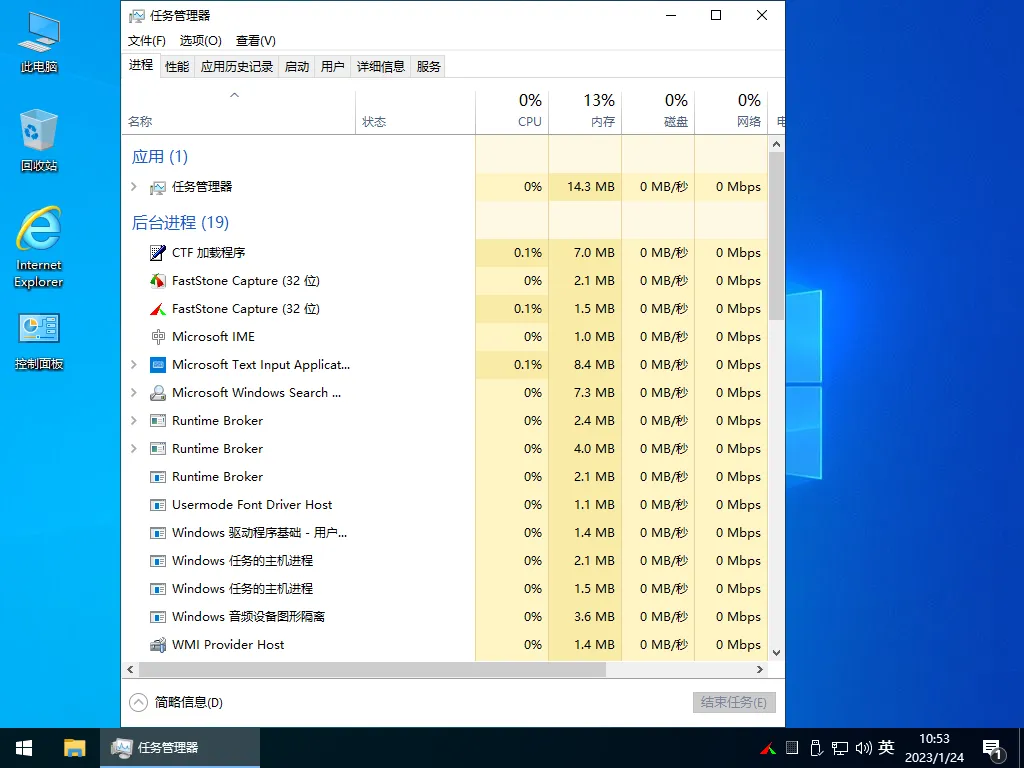The height and width of the screenshot is (768, 1024).
Task: Sort by CPU column header
Action: 512,112
